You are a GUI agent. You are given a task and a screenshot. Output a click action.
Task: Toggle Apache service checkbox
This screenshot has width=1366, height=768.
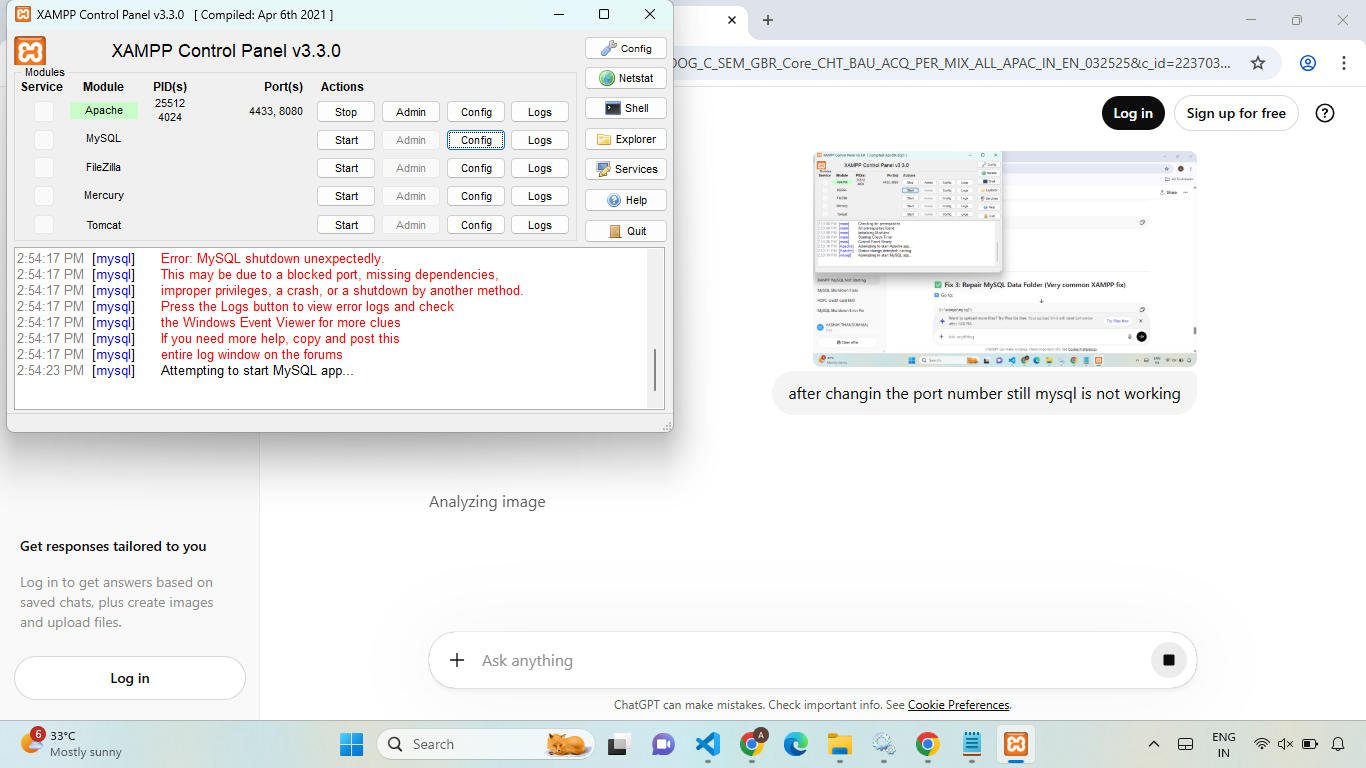coord(44,112)
